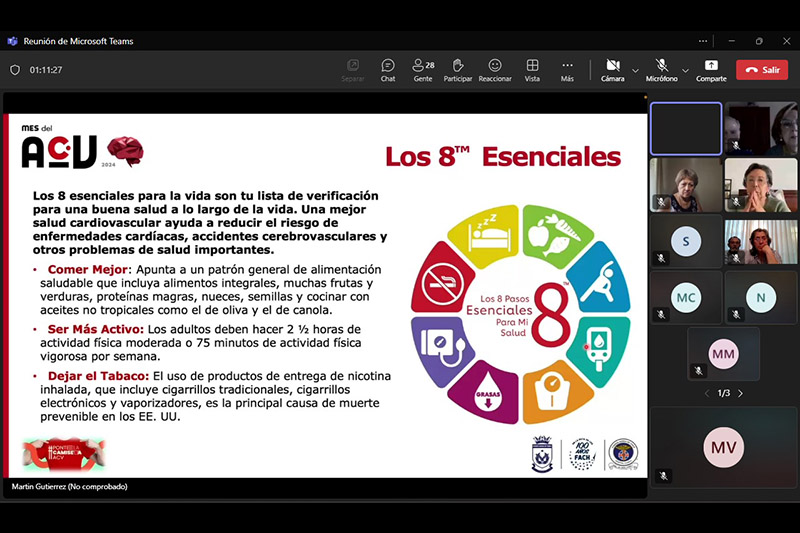Image resolution: width=800 pixels, height=533 pixels.
Task: Select participant tile with avatar N
Action: point(761,298)
